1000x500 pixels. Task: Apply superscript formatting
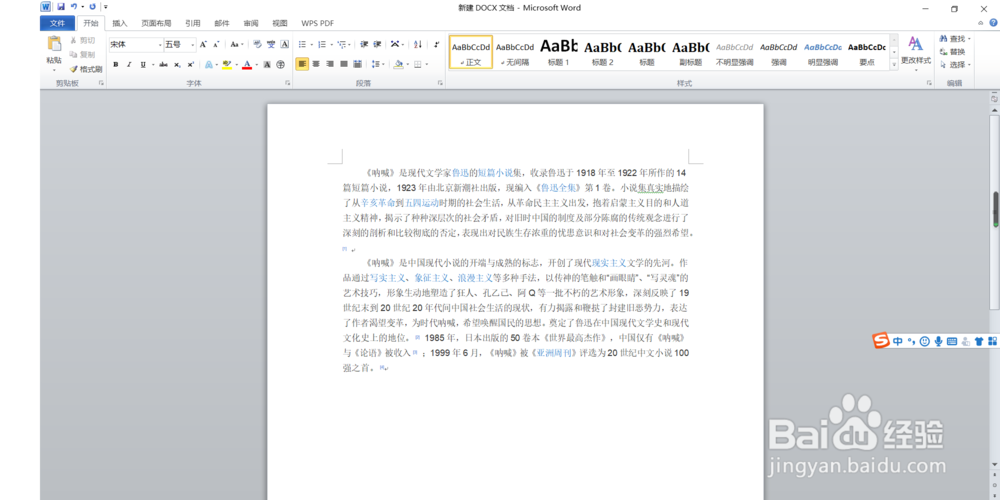[x=191, y=64]
